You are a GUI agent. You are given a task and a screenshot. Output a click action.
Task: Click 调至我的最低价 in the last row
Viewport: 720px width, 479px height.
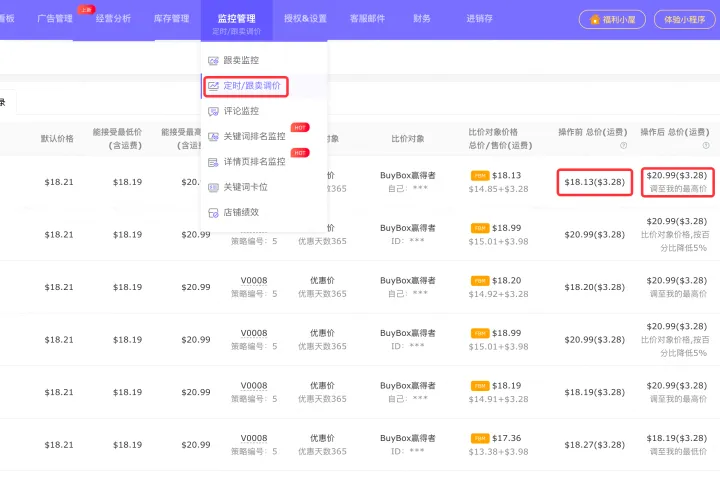click(678, 452)
